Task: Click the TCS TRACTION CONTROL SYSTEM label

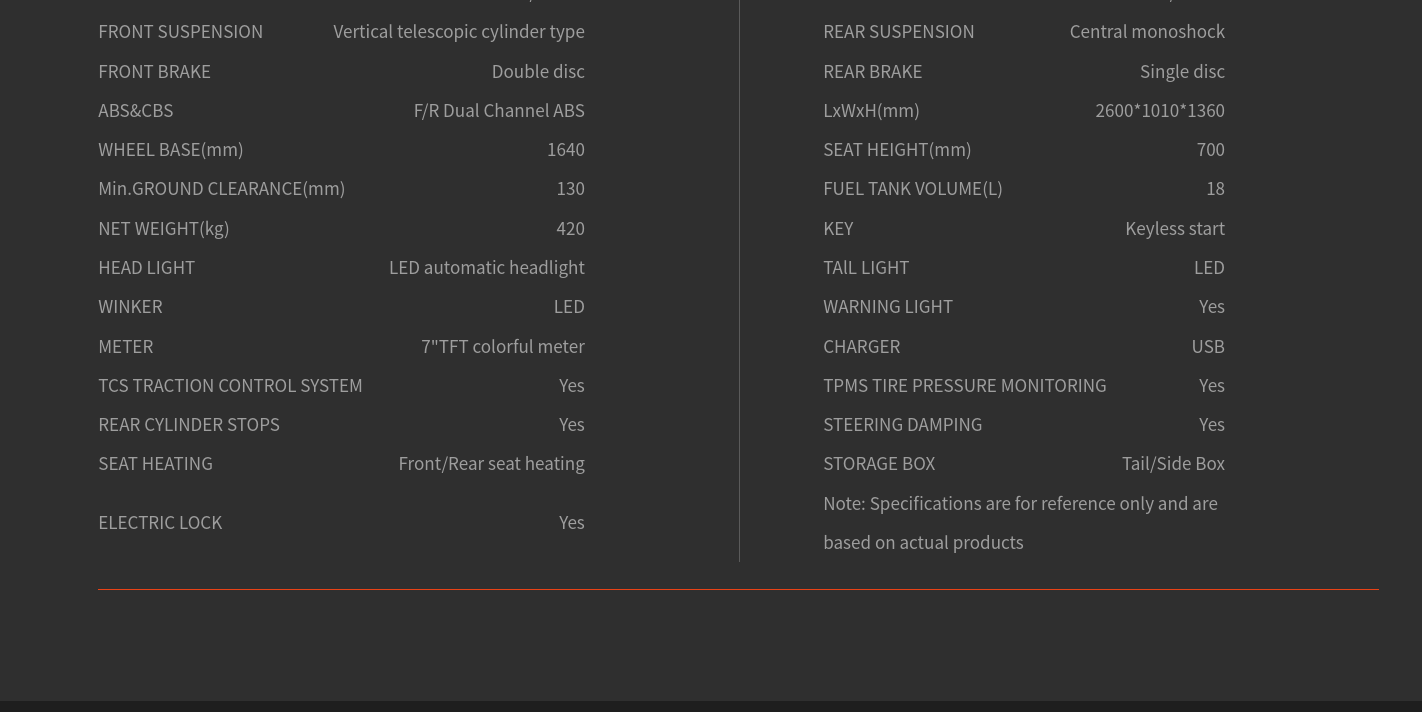Action: [x=230, y=386]
